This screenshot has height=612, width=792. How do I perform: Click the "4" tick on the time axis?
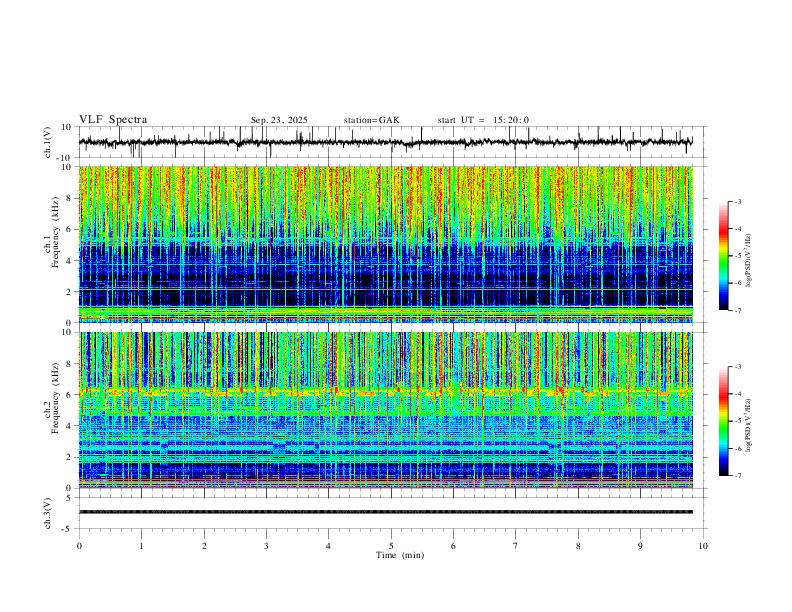click(328, 546)
